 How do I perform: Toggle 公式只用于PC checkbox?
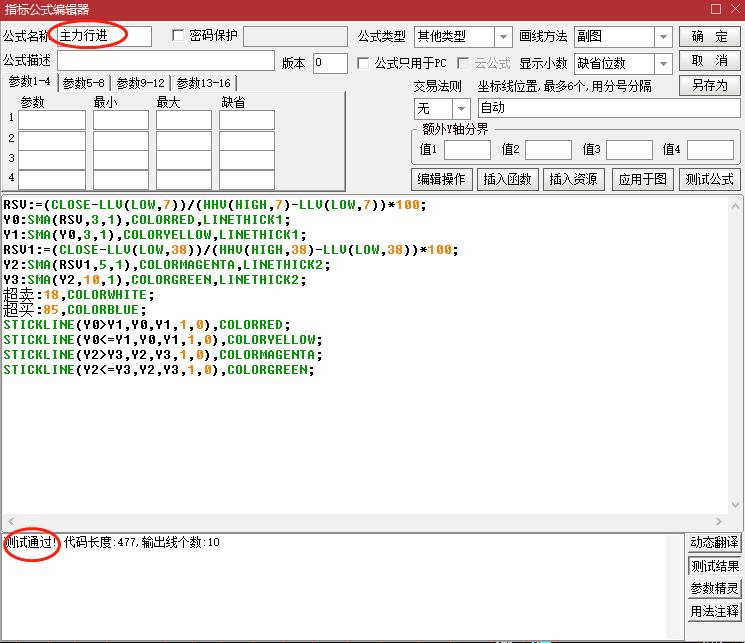[x=363, y=63]
